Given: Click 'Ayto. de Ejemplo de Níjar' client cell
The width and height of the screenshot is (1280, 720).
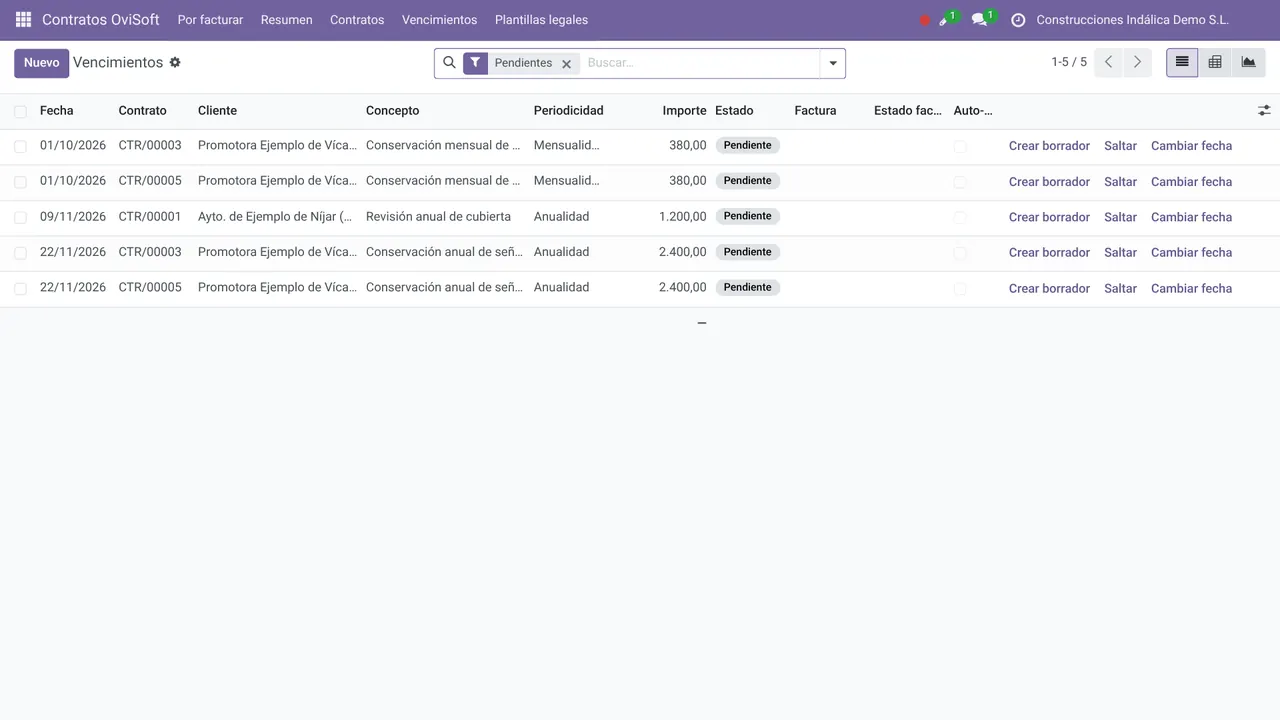Looking at the screenshot, I should pyautogui.click(x=275, y=216).
